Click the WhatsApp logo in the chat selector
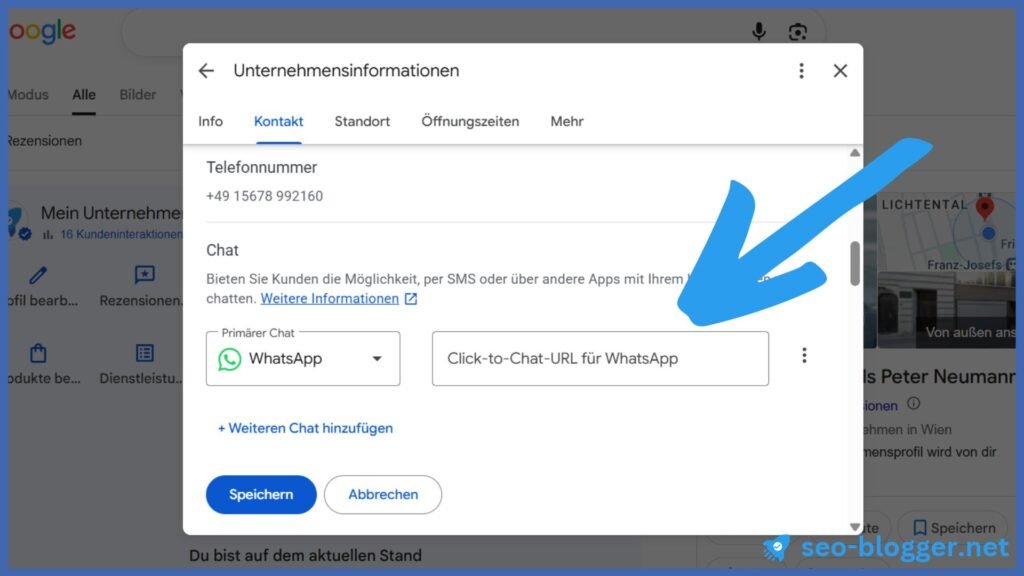1024x576 pixels. coord(230,359)
